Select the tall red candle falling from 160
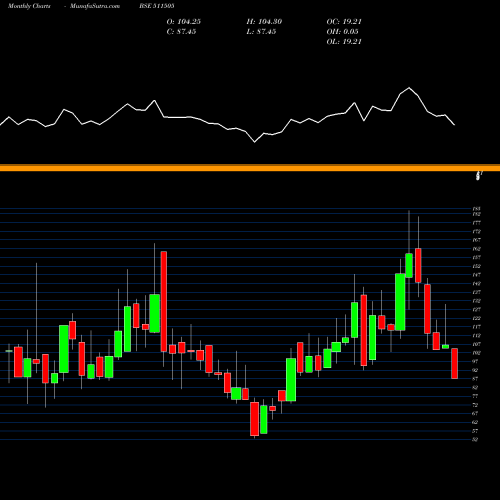This screenshot has width=500, height=500. coord(164,301)
